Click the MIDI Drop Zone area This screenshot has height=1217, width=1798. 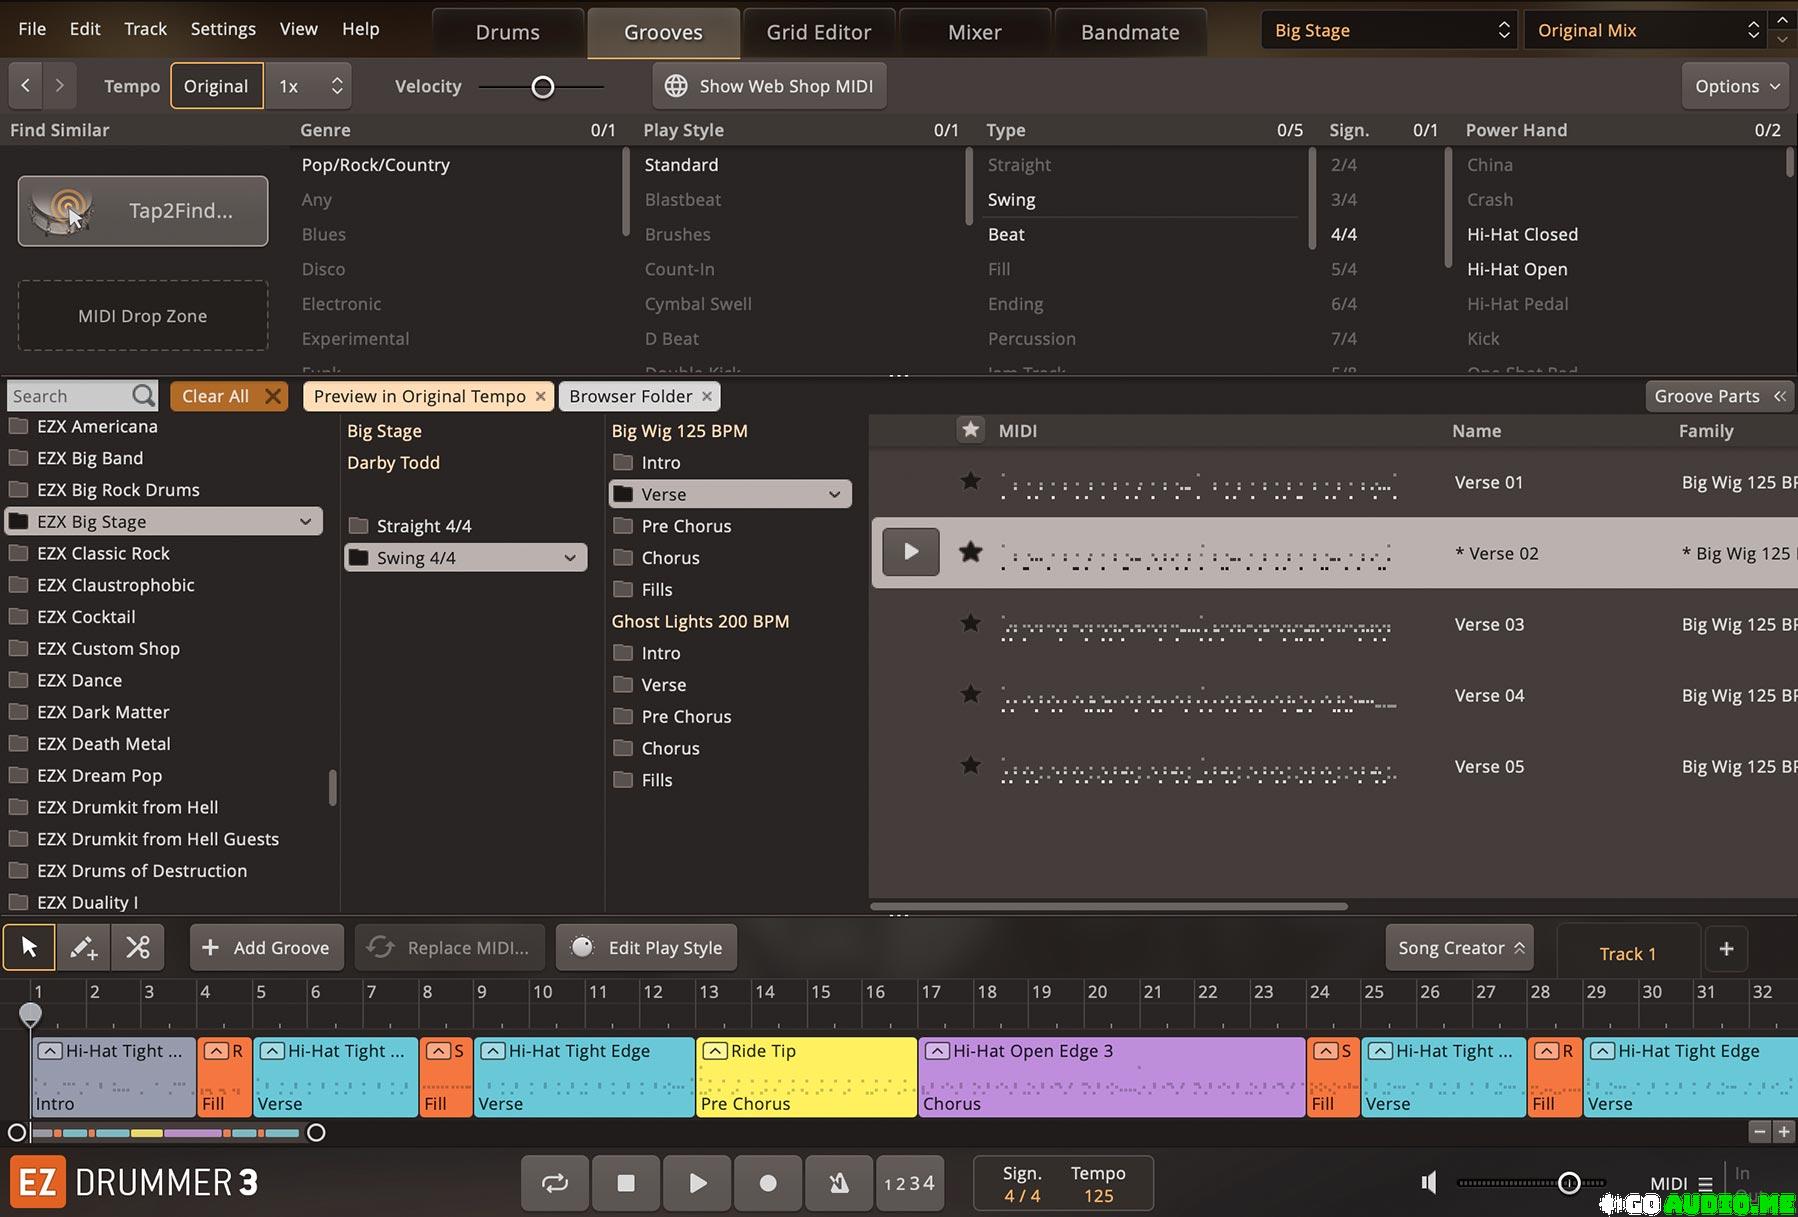pos(143,316)
